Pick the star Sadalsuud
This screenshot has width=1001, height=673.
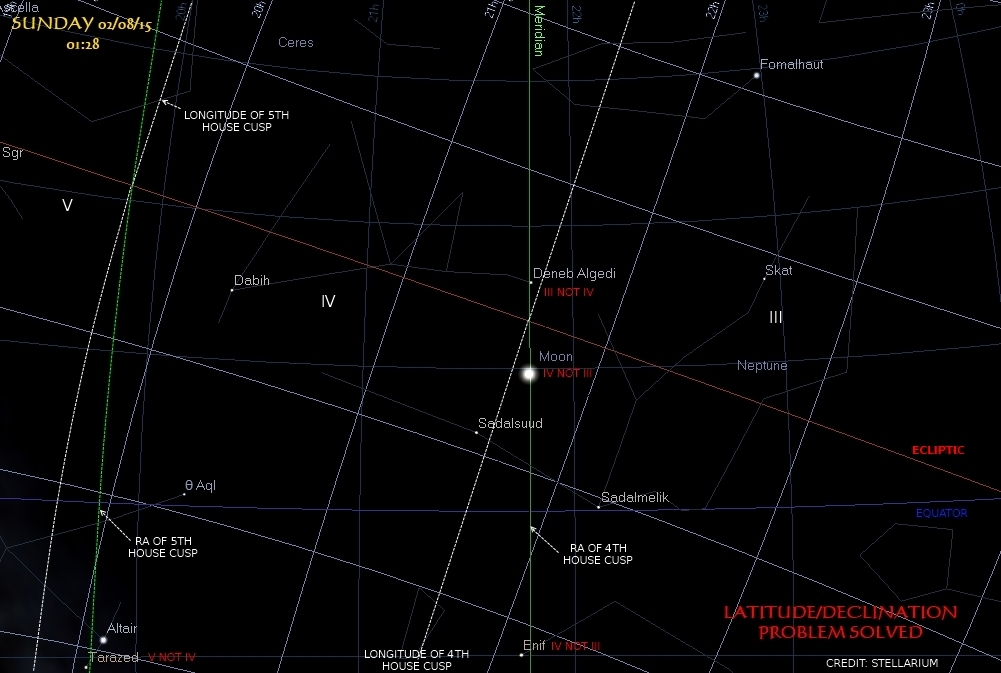(477, 432)
